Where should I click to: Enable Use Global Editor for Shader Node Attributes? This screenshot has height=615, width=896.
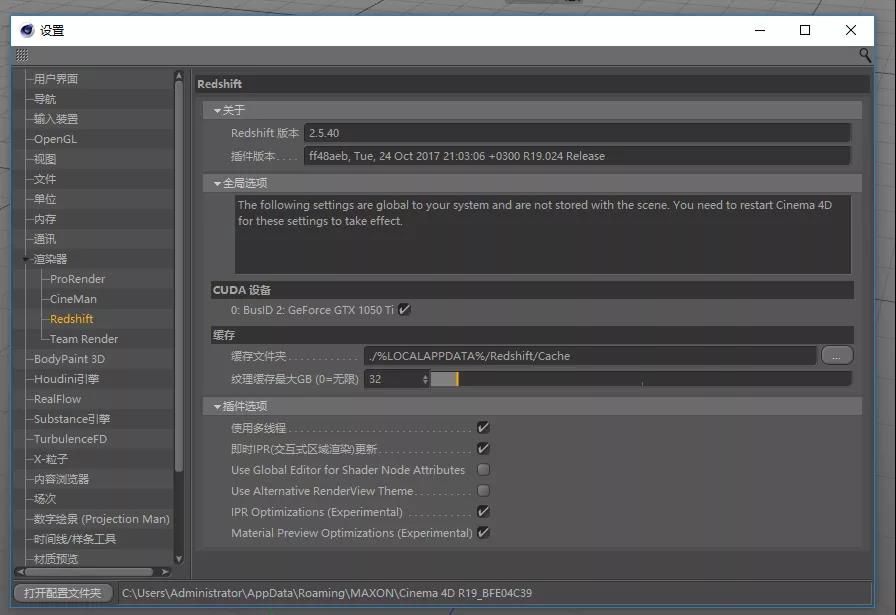[x=483, y=470]
